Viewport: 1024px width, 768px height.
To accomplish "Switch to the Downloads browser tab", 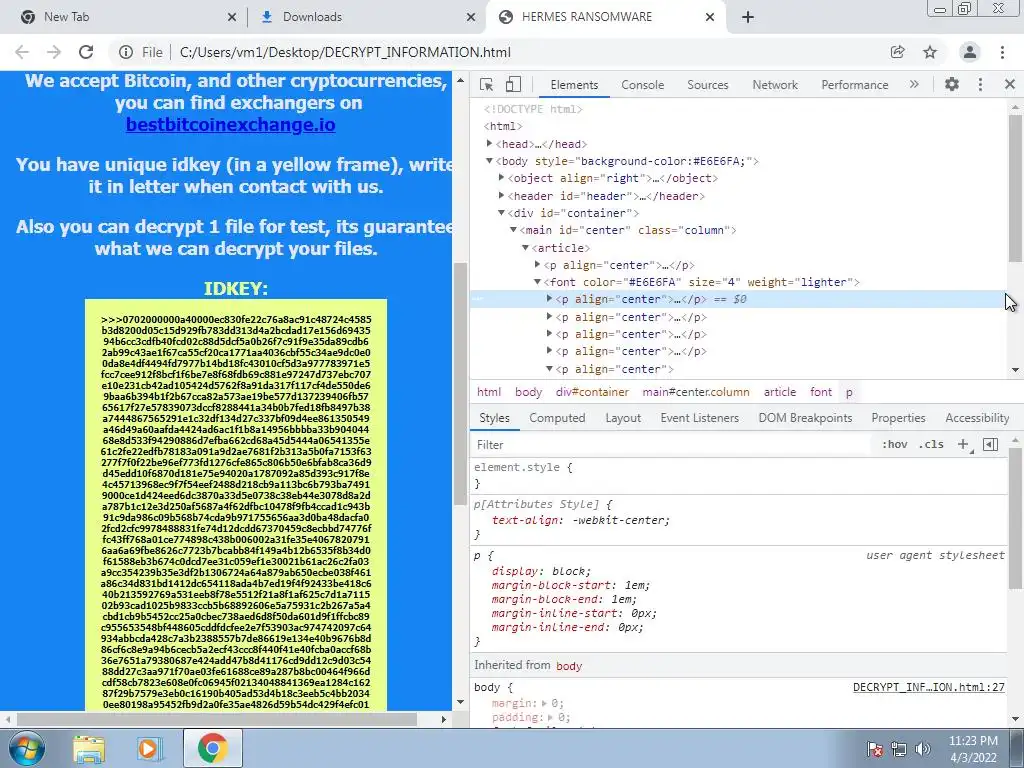I will 366,17.
